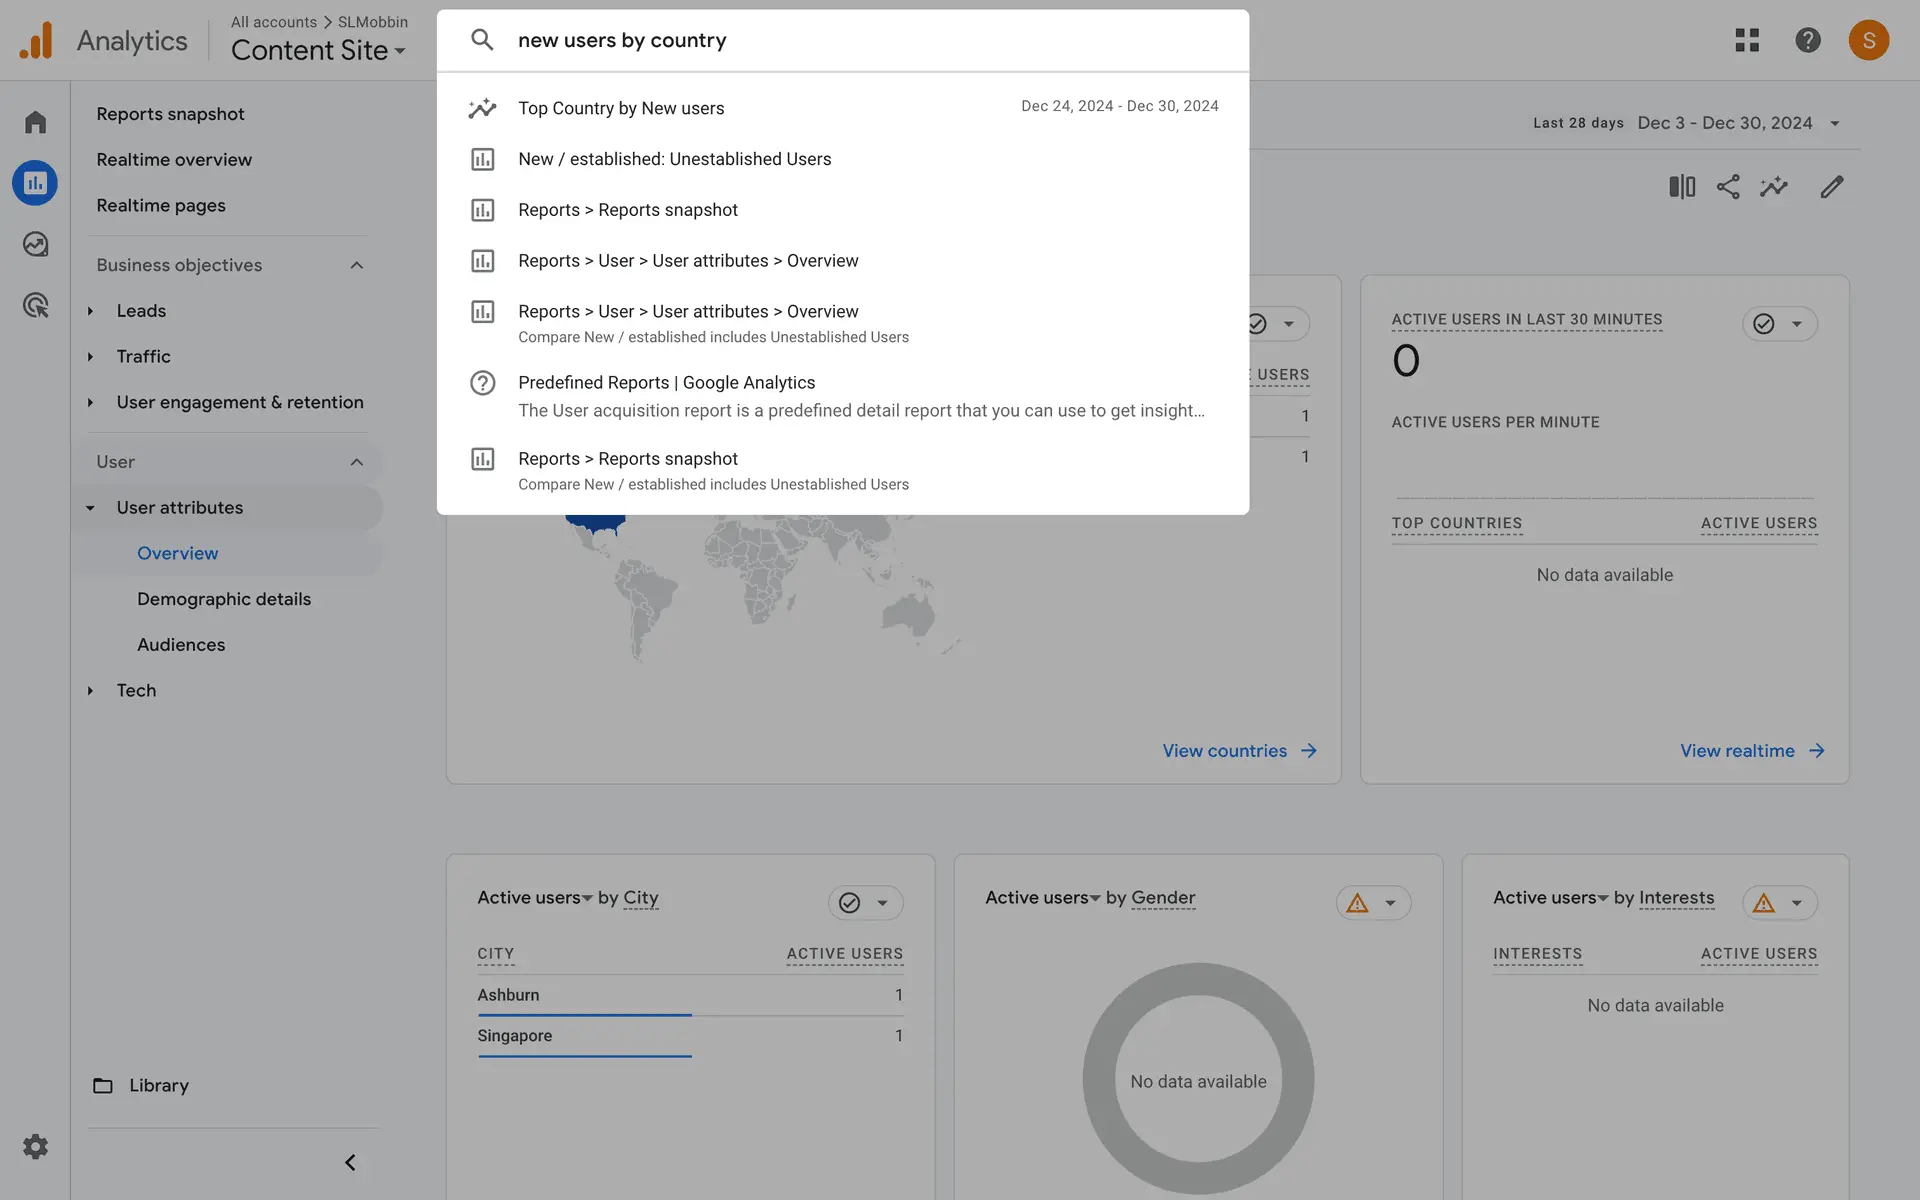
Task: Click the Gender card warning indicator
Action: click(x=1357, y=903)
